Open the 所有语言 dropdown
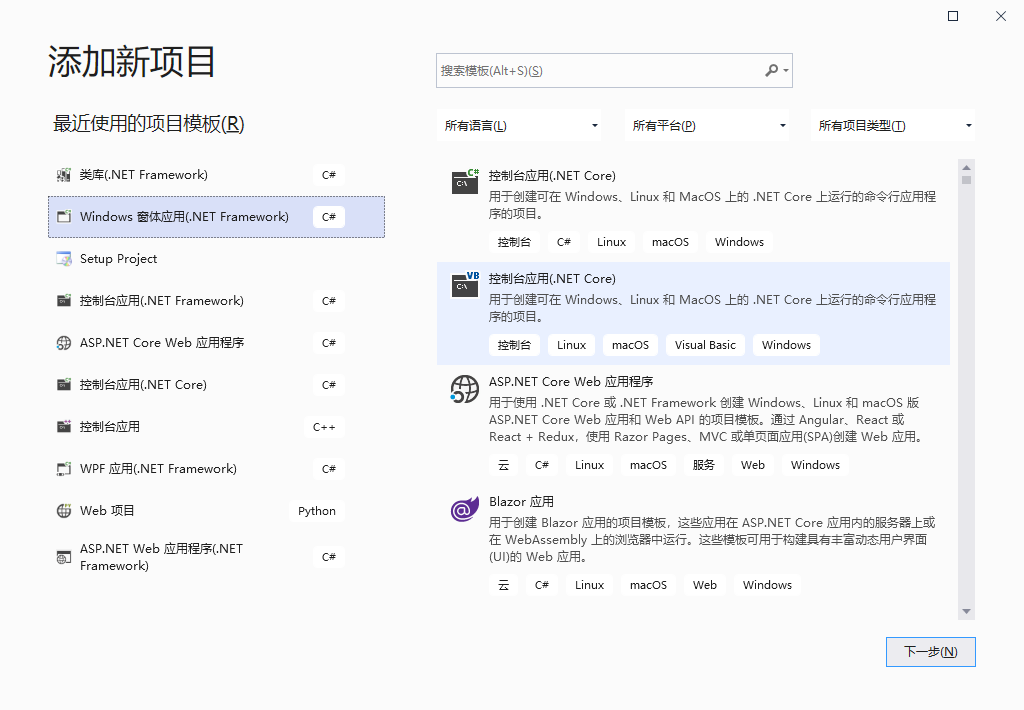The image size is (1024, 710). point(520,125)
